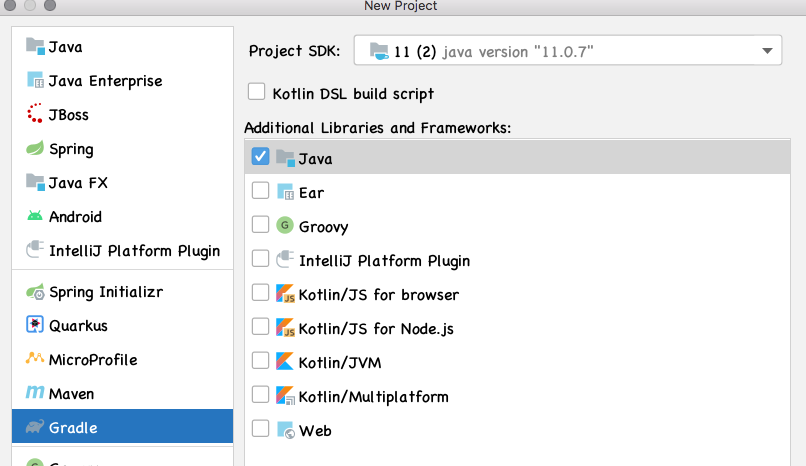
Task: Choose Android project type label
Action: click(75, 217)
